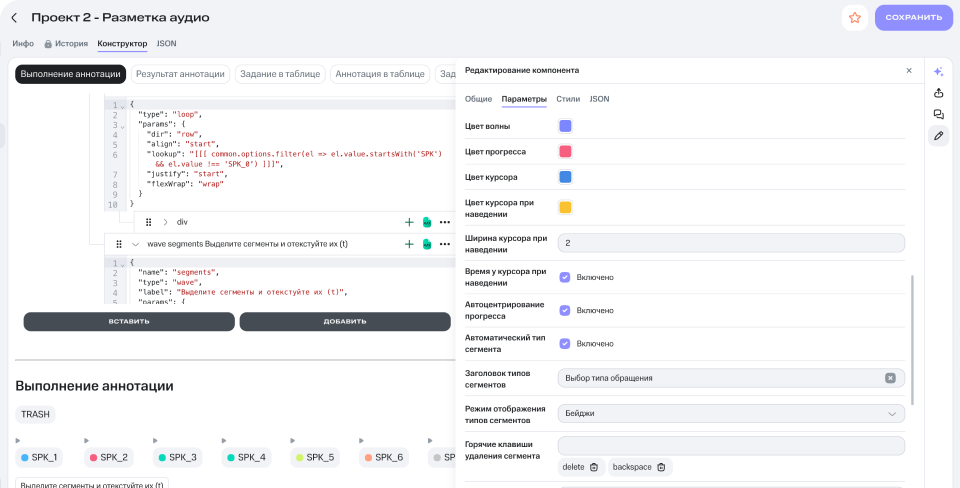The image size is (960, 488).
Task: Open the comments chat icon
Action: 938,114
